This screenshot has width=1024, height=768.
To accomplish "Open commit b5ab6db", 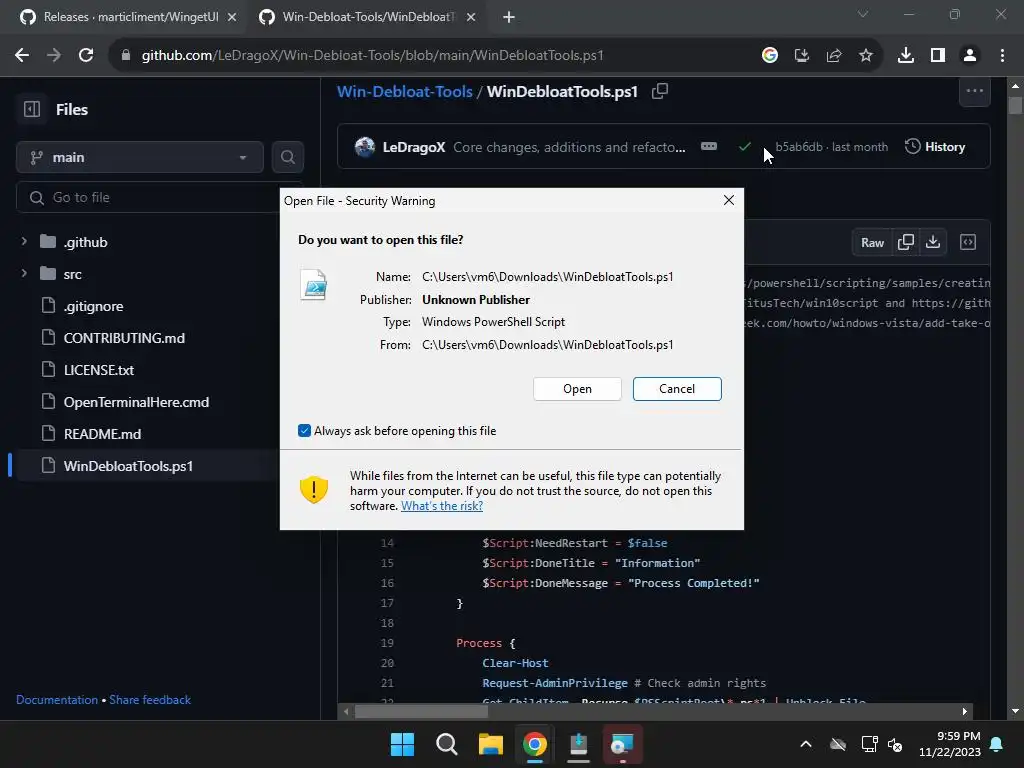I will pyautogui.click(x=799, y=147).
